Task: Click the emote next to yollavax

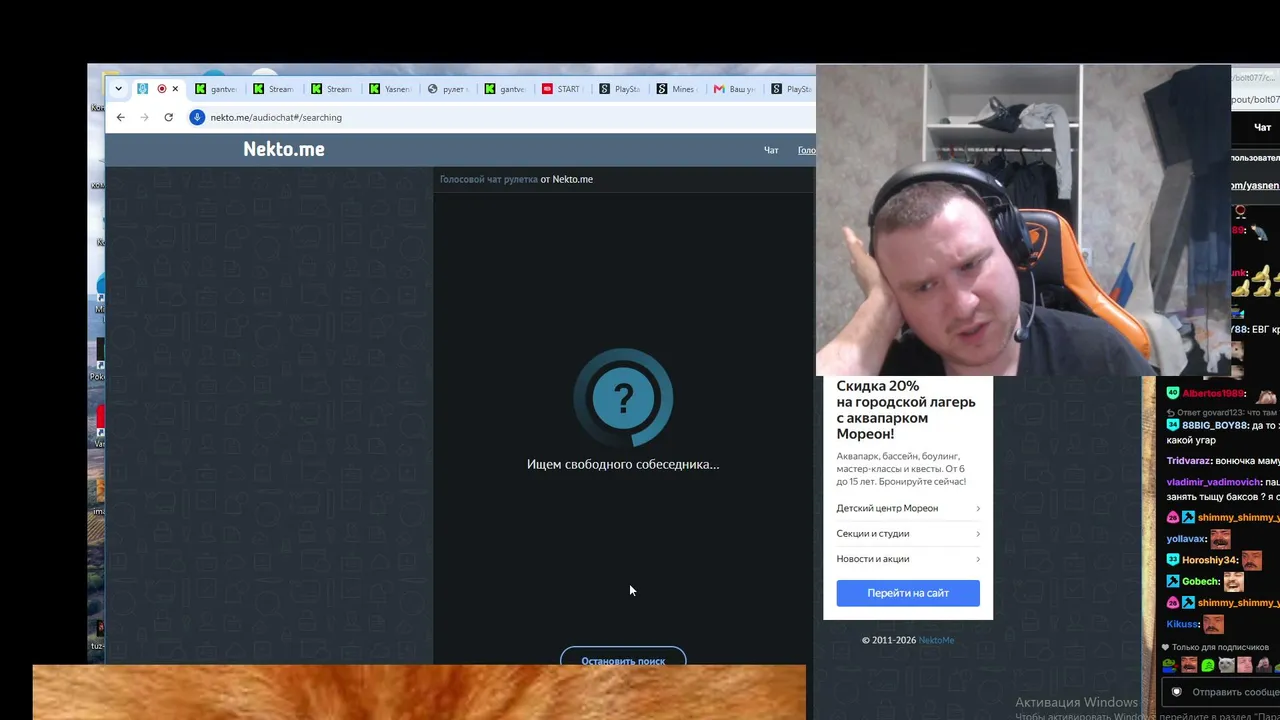Action: coord(1220,539)
